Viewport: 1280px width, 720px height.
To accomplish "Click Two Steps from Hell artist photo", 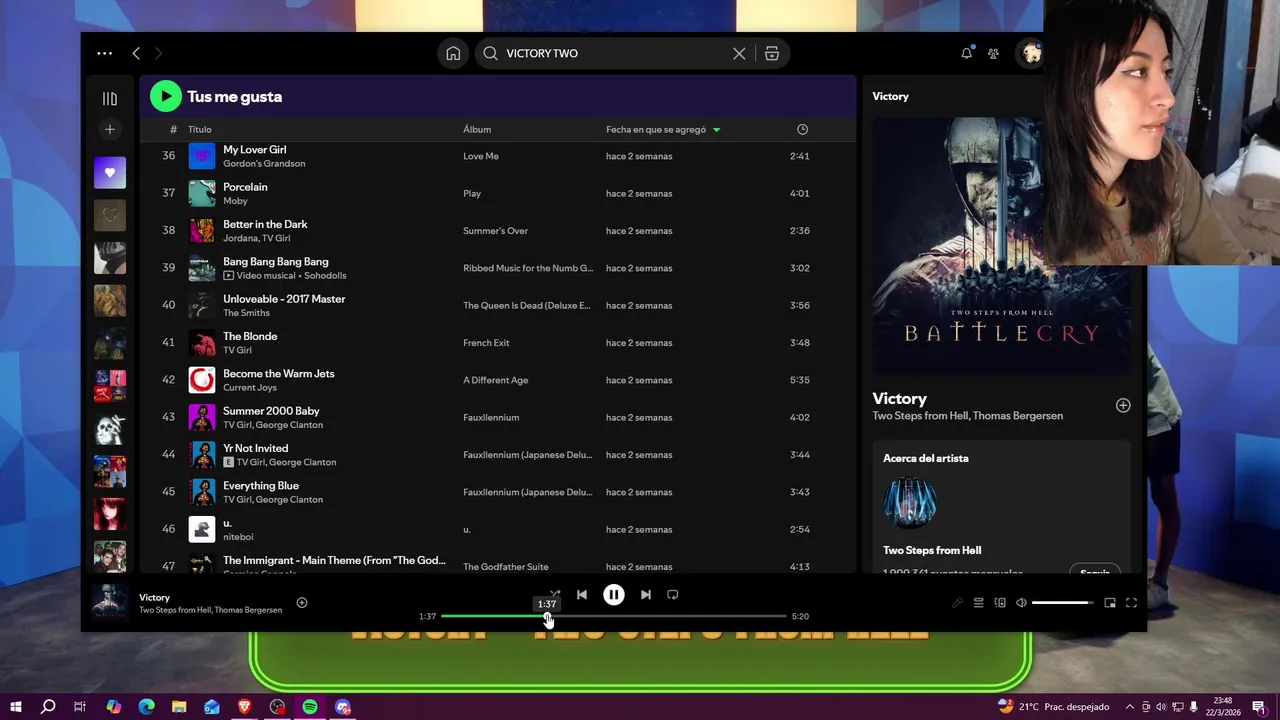I will tap(910, 503).
